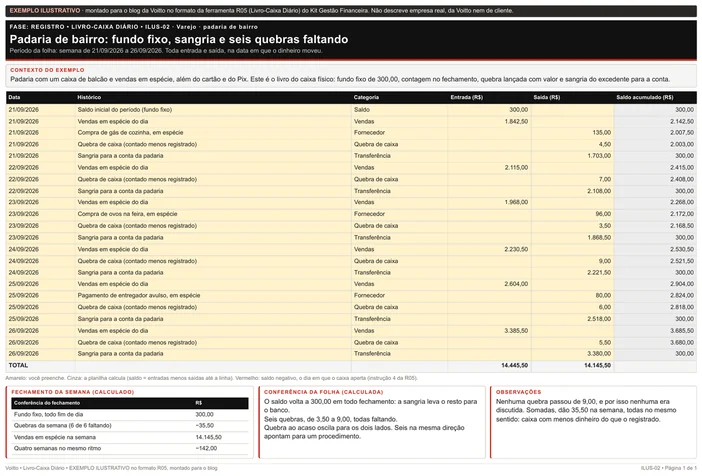Click saldo value '2.824,00'
The height and width of the screenshot is (476, 702).
[x=682, y=296]
